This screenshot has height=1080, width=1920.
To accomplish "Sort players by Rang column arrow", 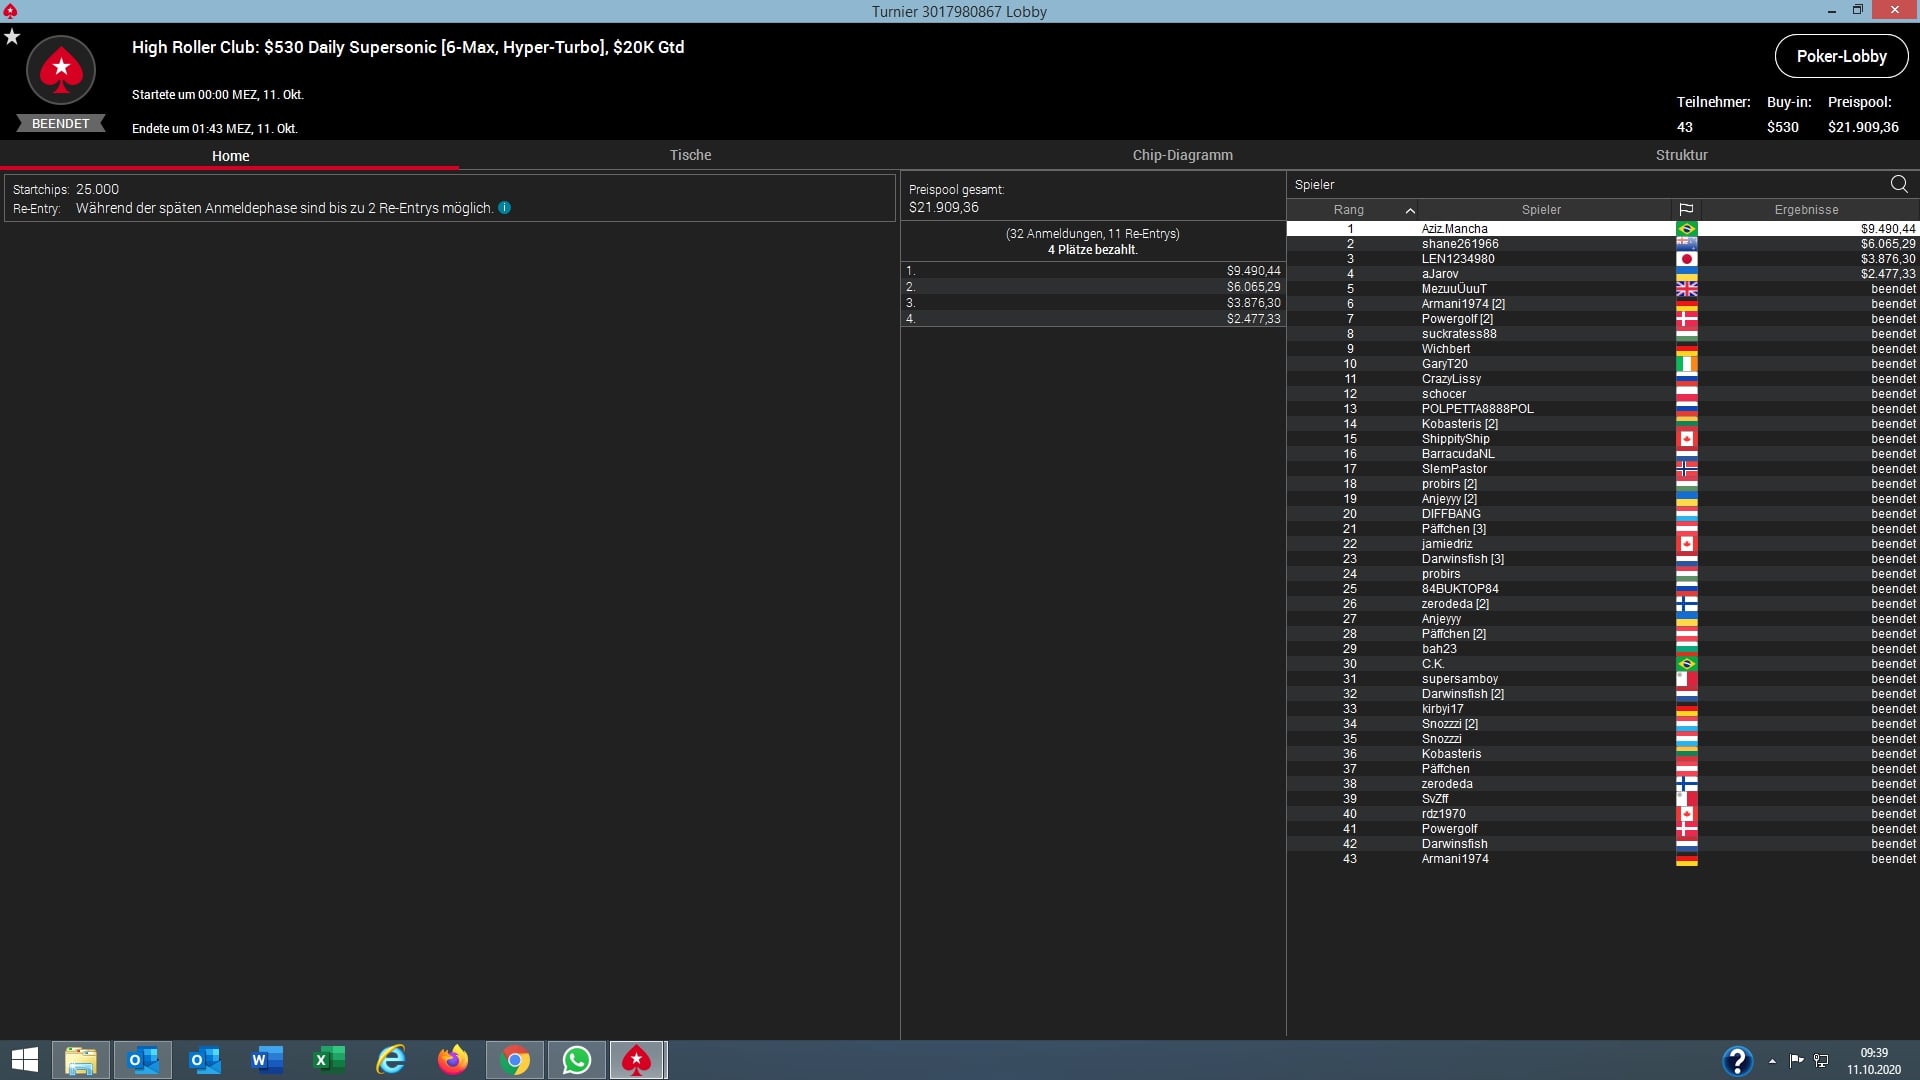I will pos(1410,210).
